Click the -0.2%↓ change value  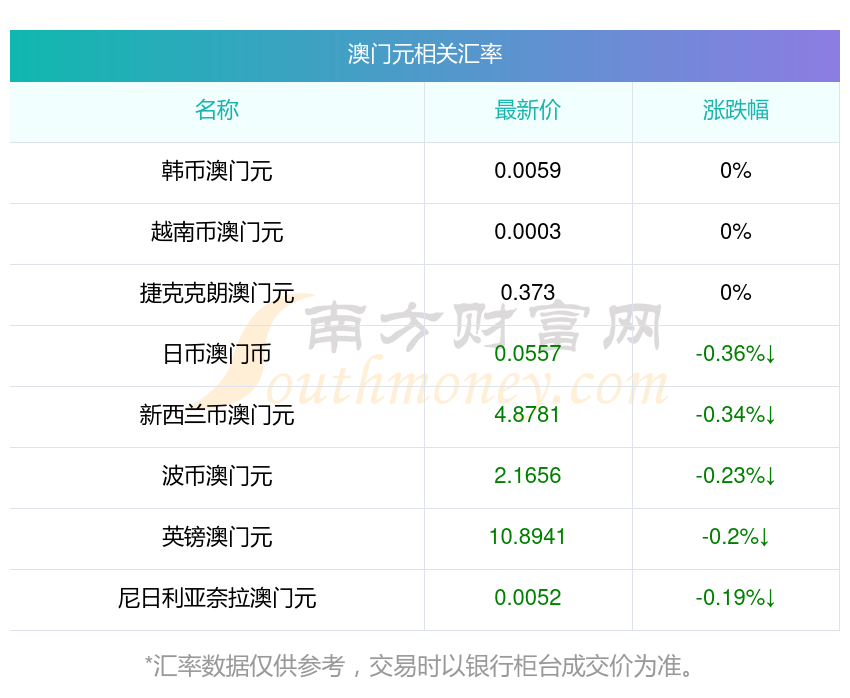(736, 537)
